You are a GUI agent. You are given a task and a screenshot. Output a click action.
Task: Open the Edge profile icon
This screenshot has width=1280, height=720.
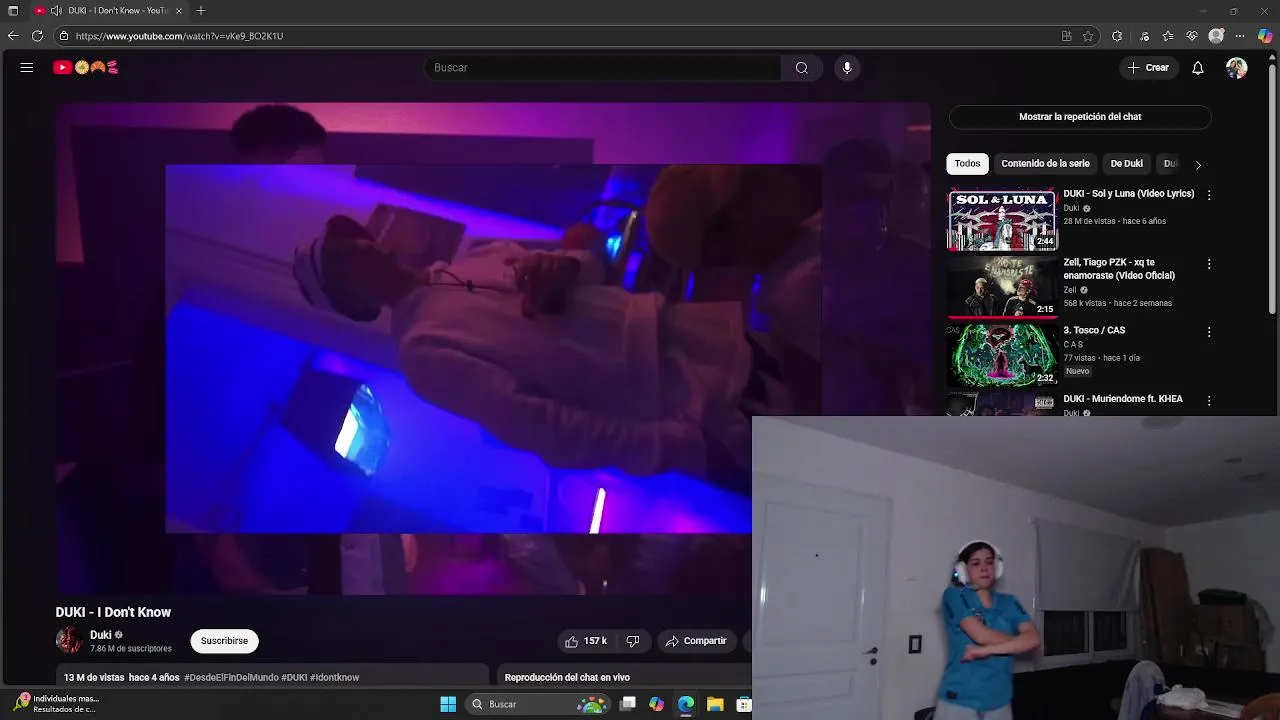click(1216, 36)
